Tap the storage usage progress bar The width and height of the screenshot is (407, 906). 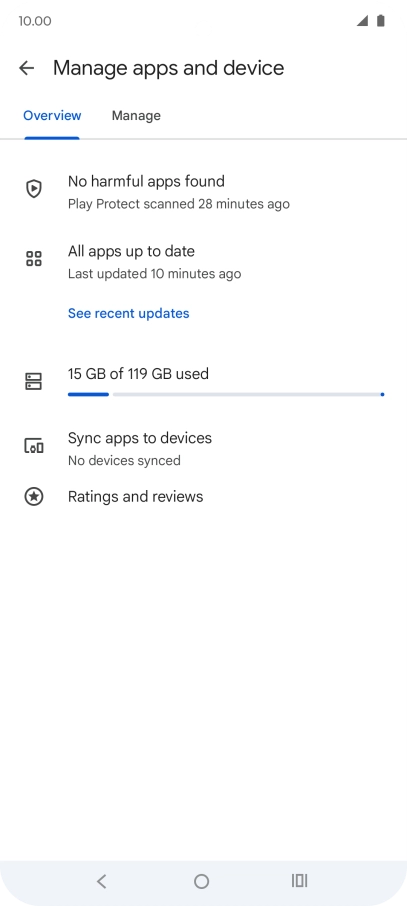point(226,395)
